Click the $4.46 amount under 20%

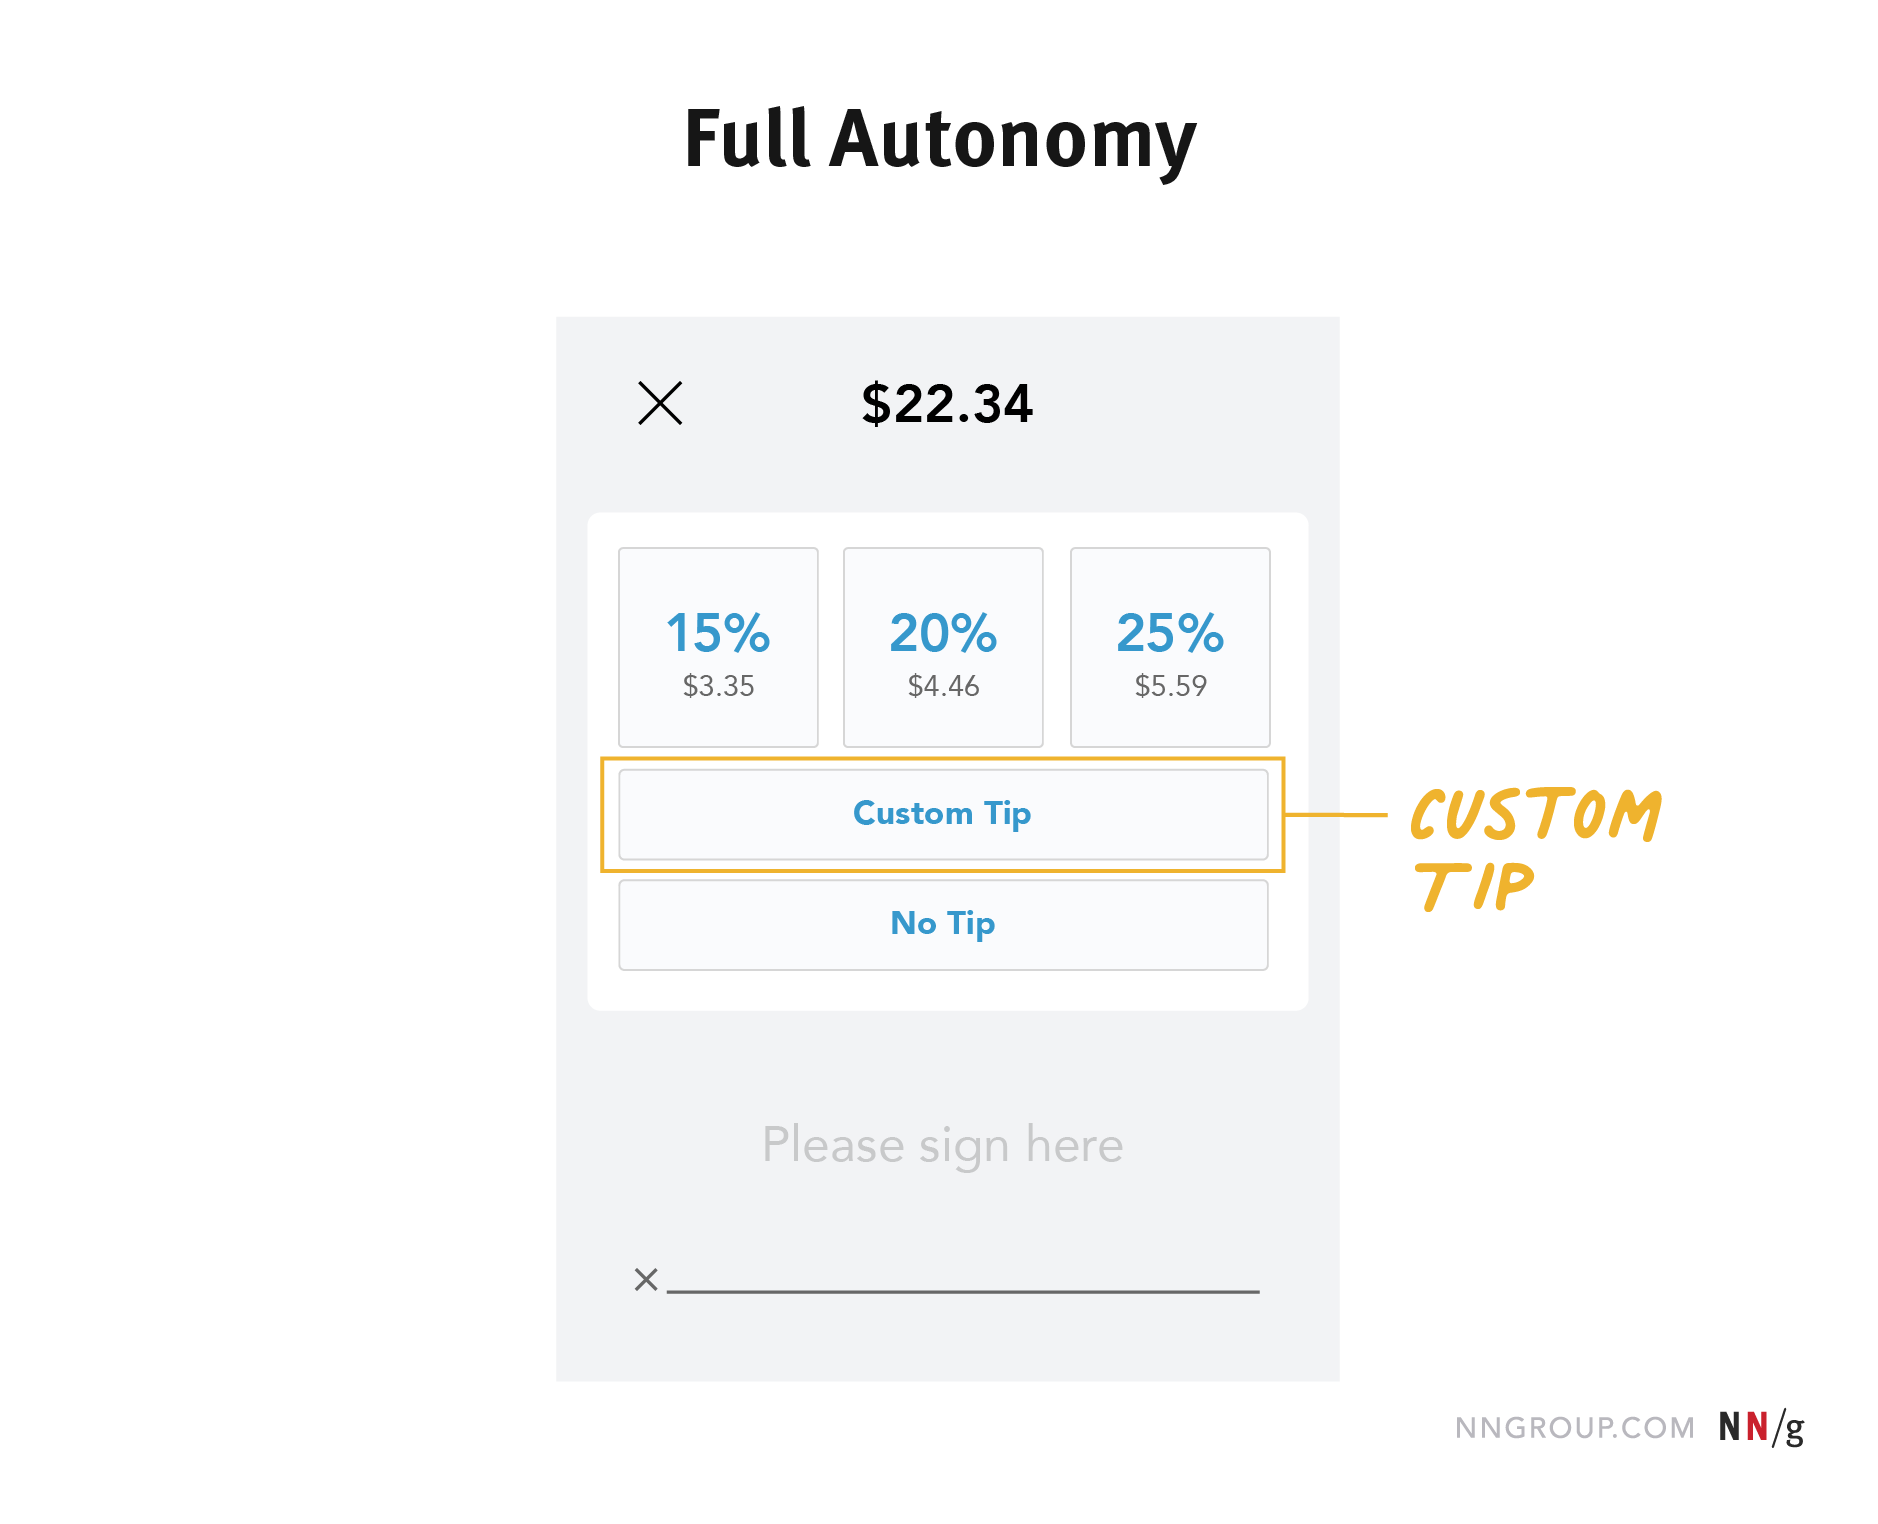943,686
